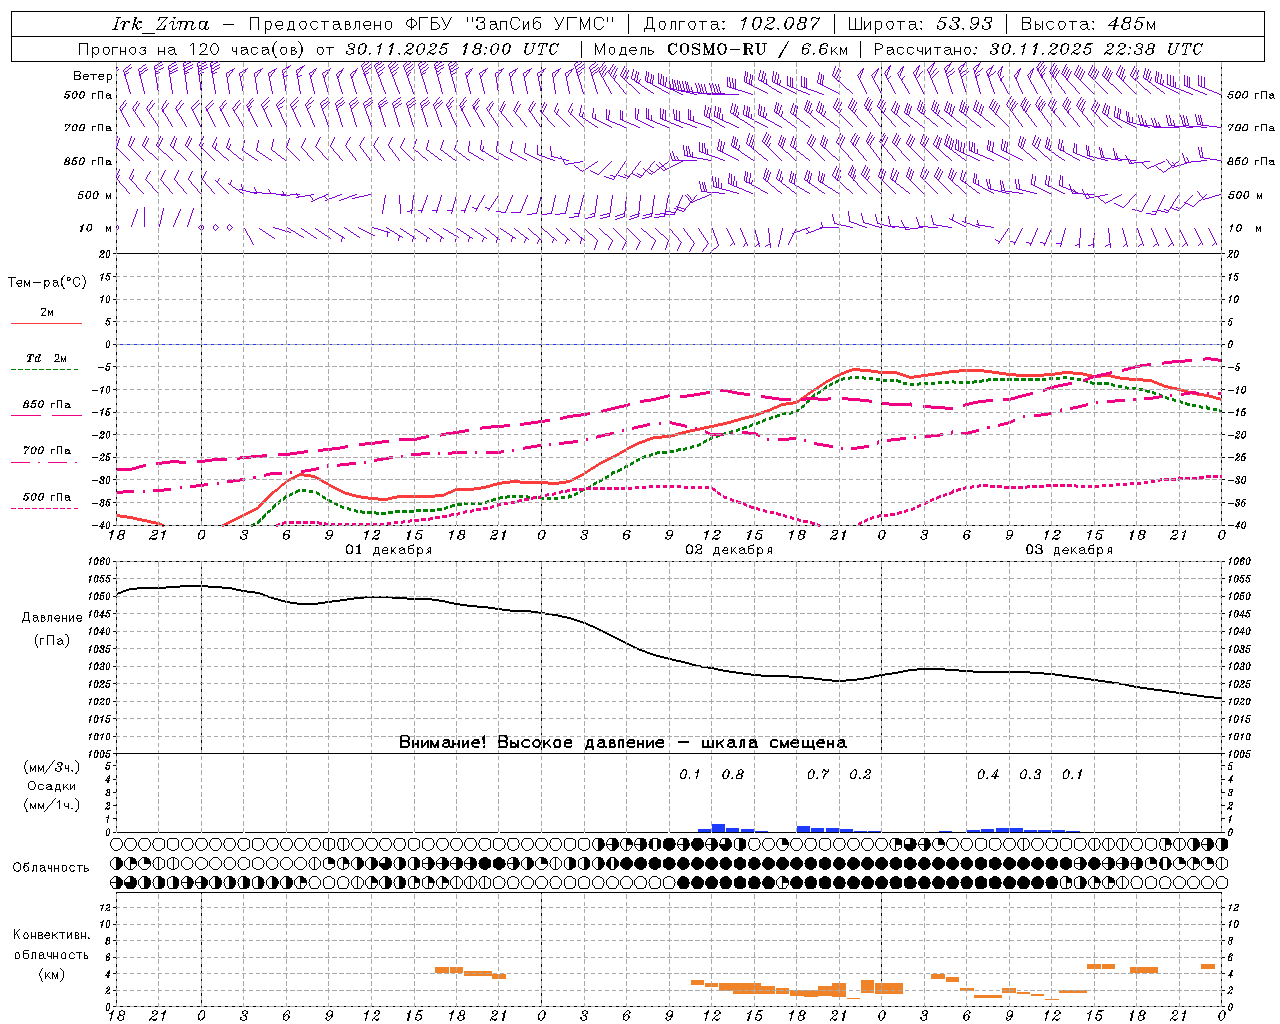
Task: Select the Td 2м dew point legend label
Action: point(47,358)
